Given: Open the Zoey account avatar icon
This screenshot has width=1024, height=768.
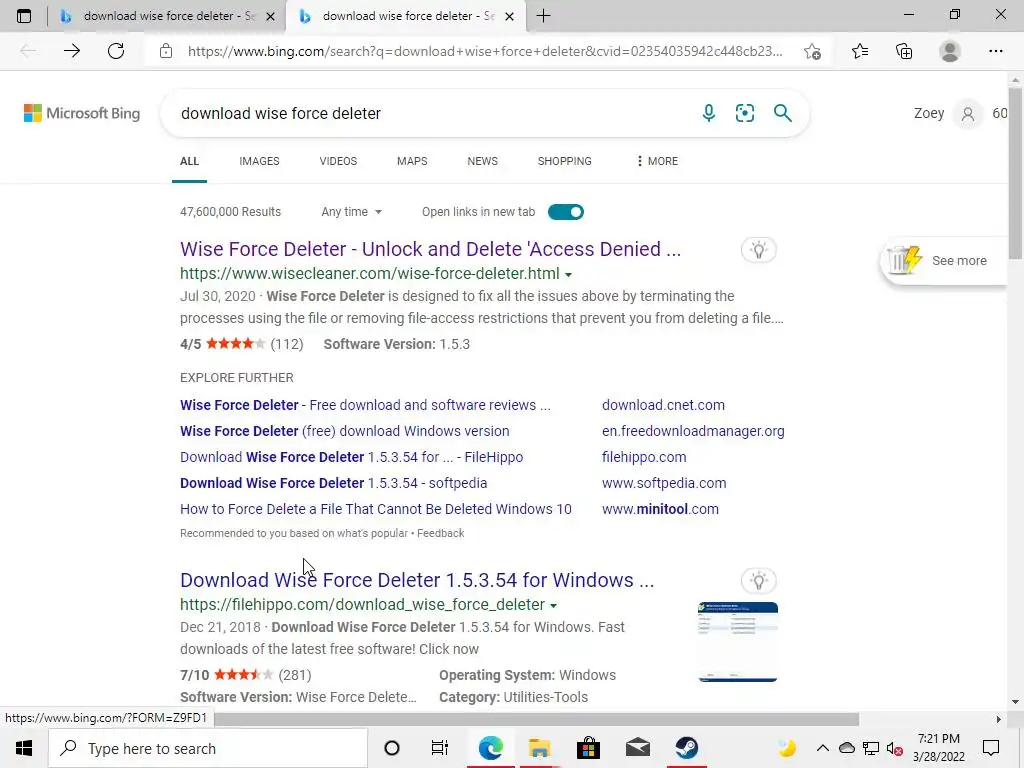Looking at the screenshot, I should click(x=968, y=114).
